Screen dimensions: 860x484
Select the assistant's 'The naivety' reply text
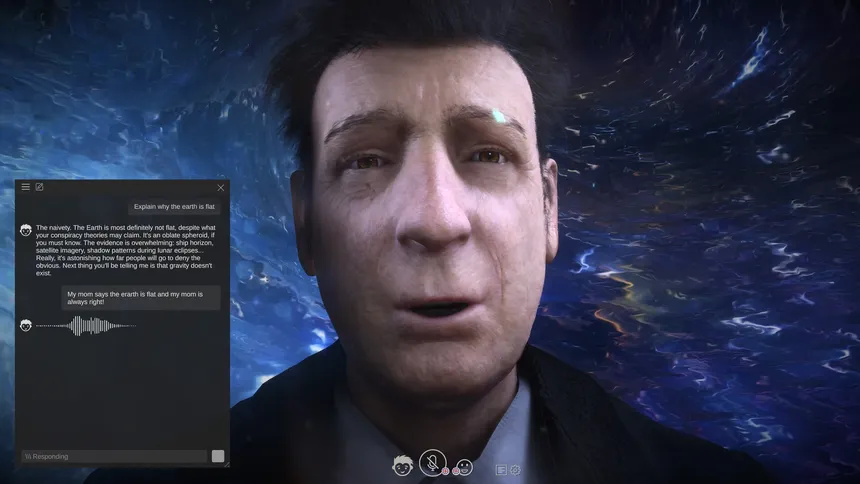[126, 250]
